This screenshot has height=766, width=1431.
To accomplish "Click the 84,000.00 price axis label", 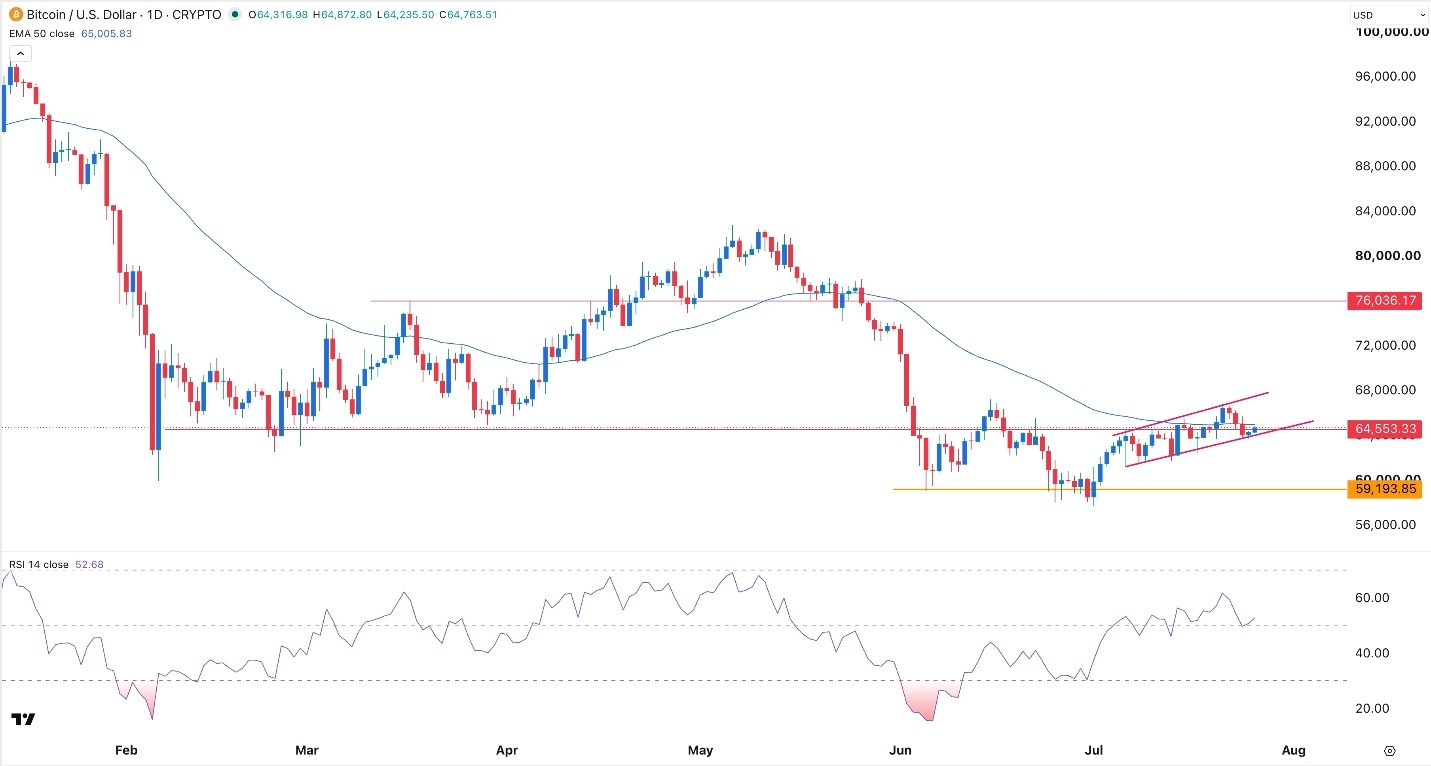I will [x=1384, y=211].
